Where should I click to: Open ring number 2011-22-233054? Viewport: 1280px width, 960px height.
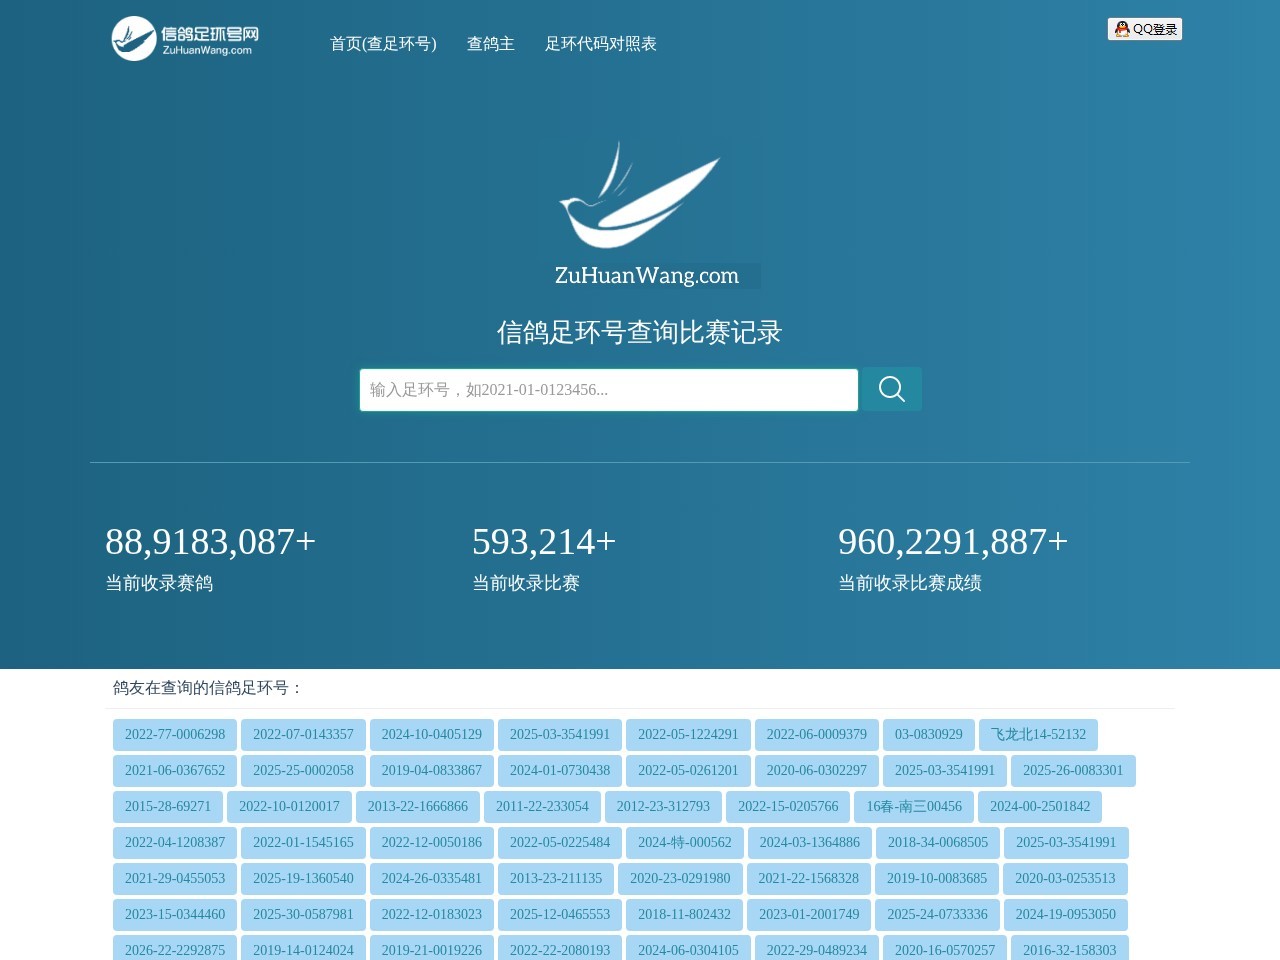click(542, 807)
